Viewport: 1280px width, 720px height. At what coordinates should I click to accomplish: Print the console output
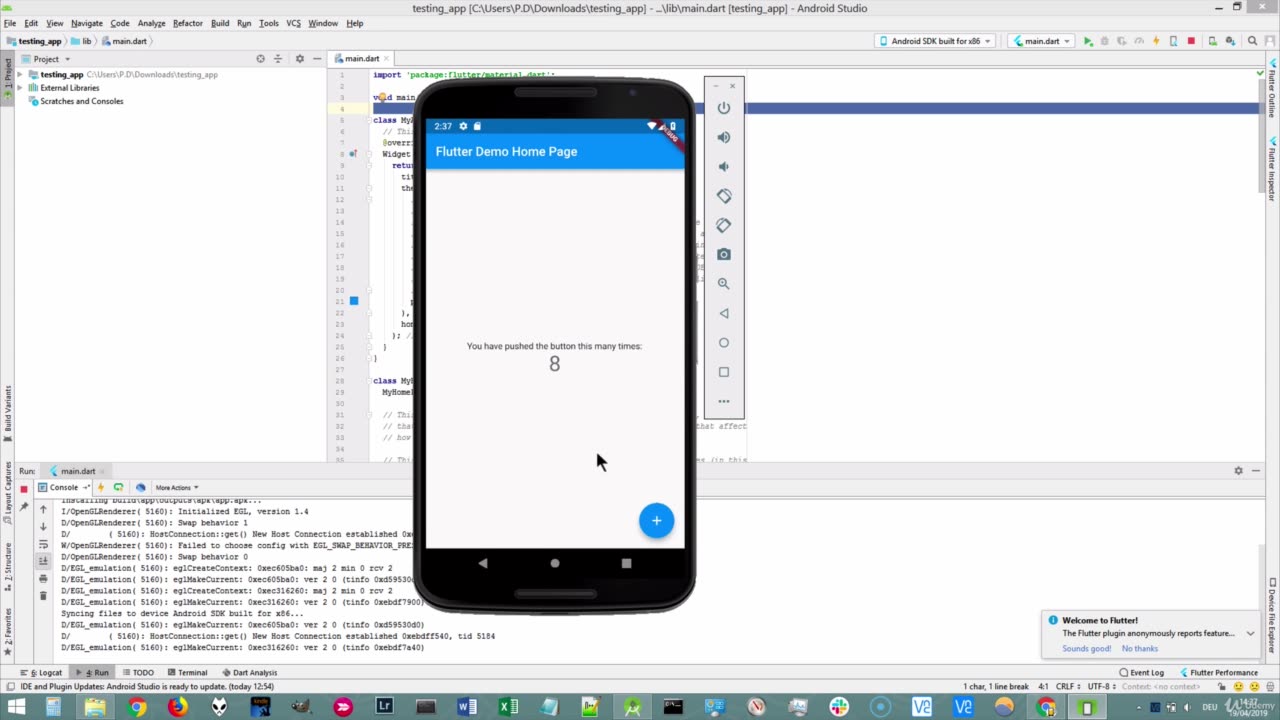(x=43, y=579)
